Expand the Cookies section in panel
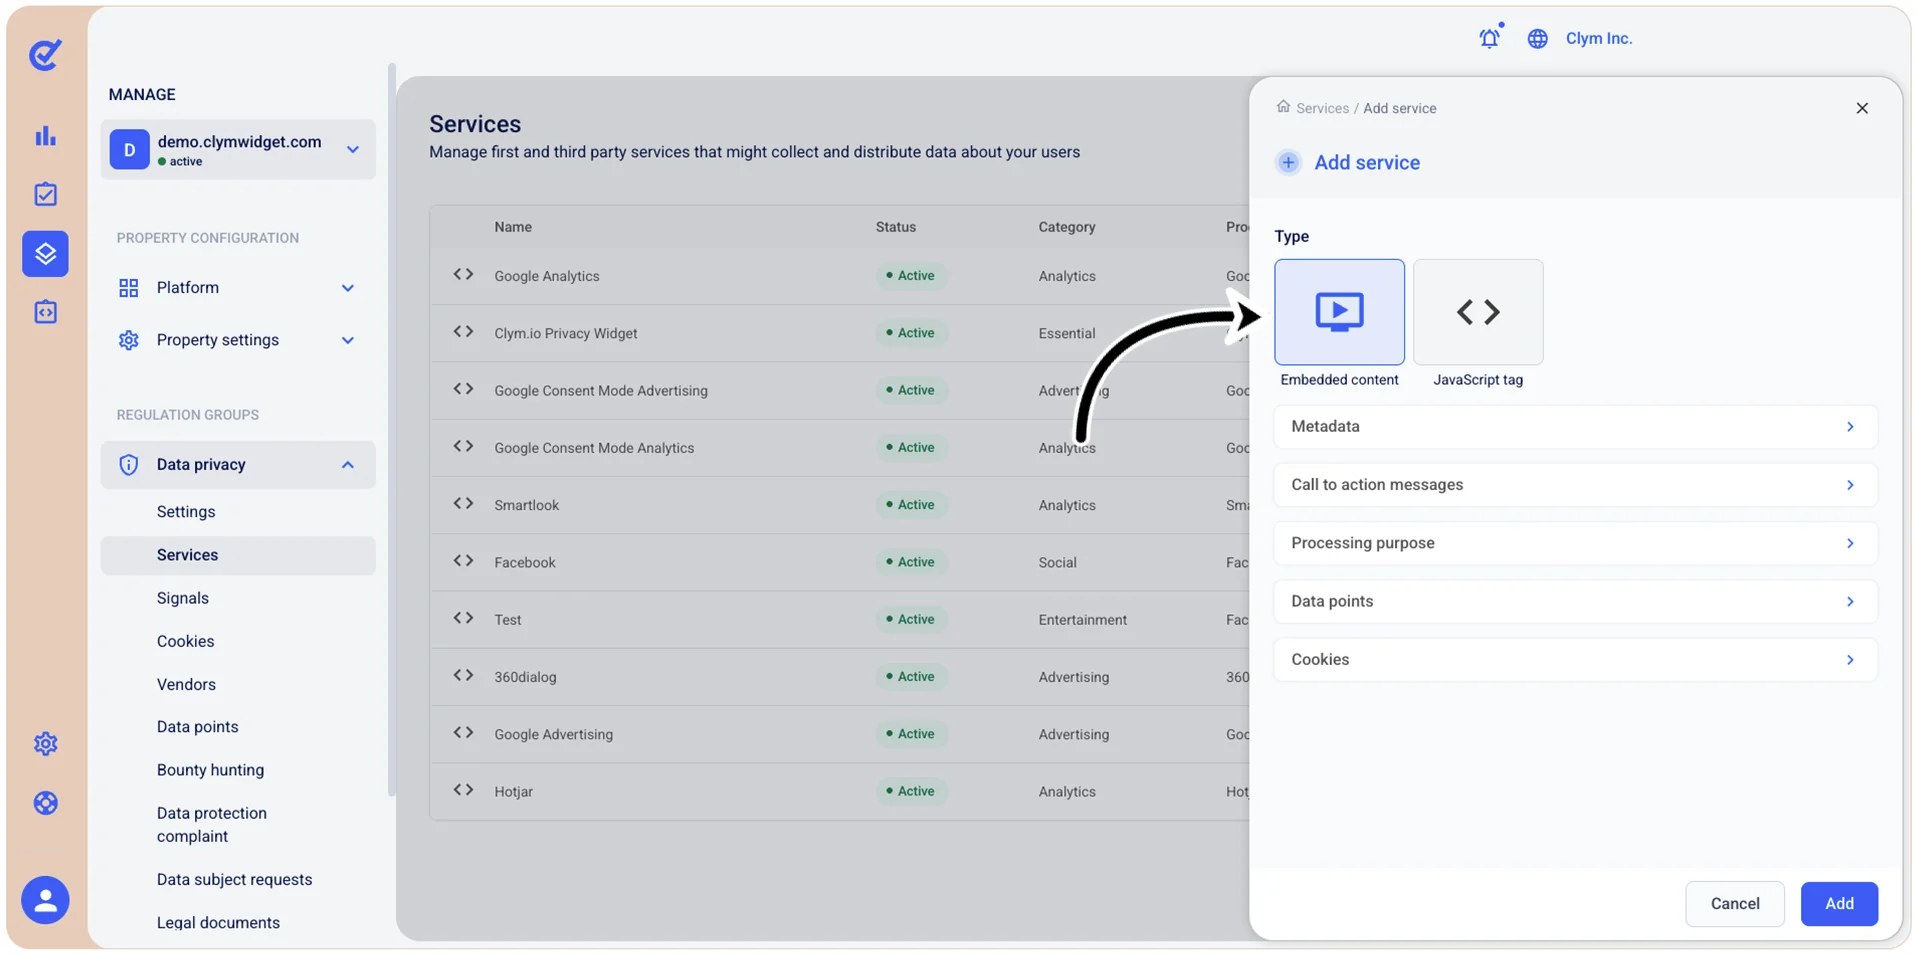 point(1575,660)
